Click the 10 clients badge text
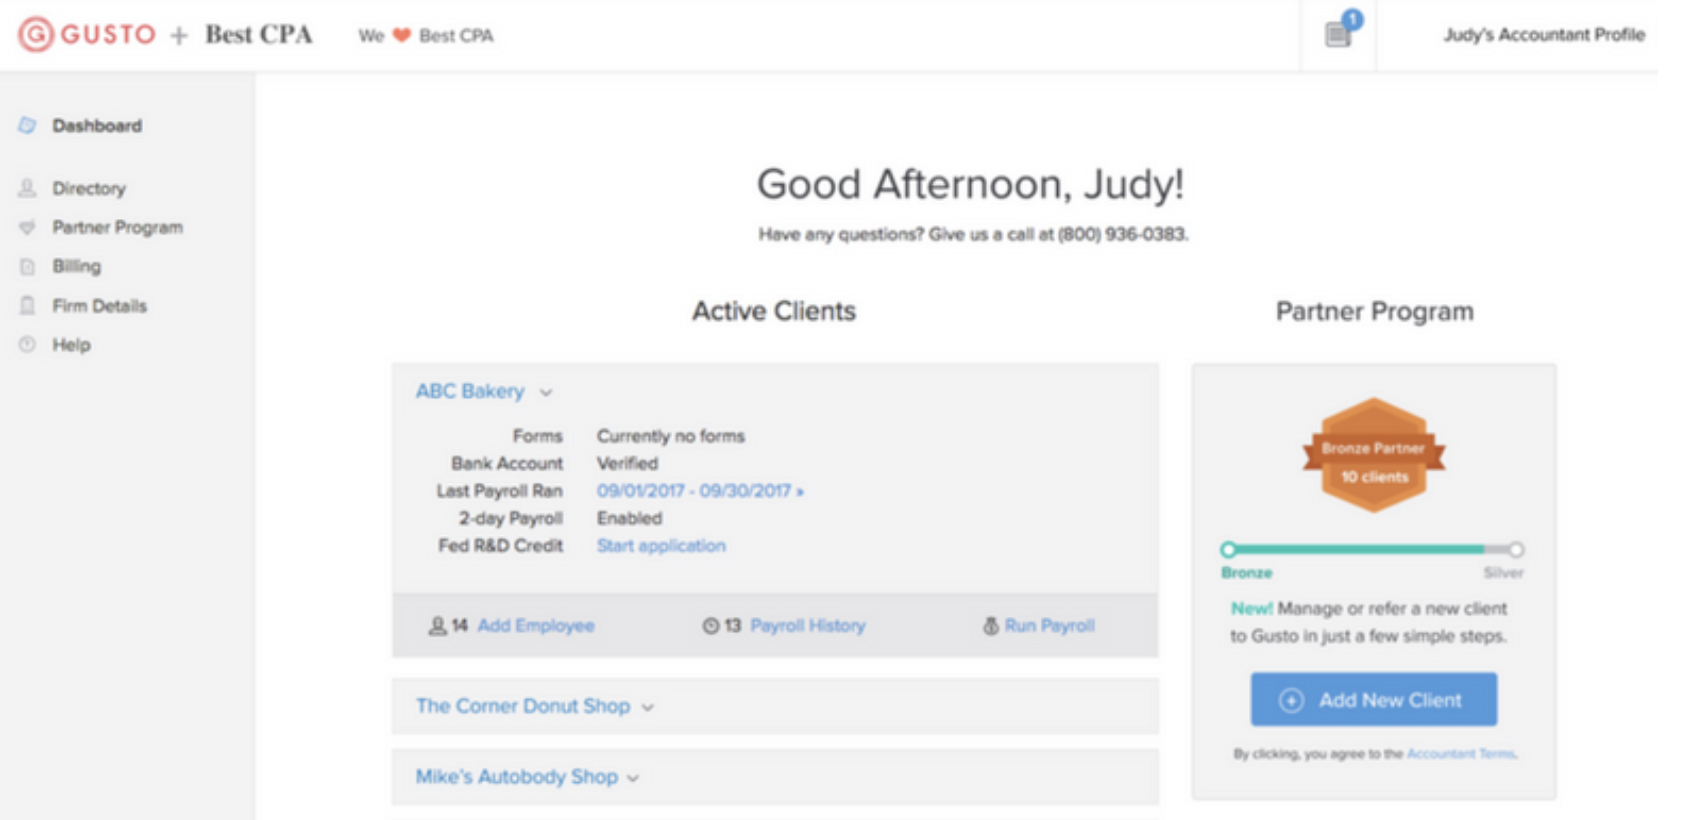Screen dimensions: 1702x820 click(1374, 477)
